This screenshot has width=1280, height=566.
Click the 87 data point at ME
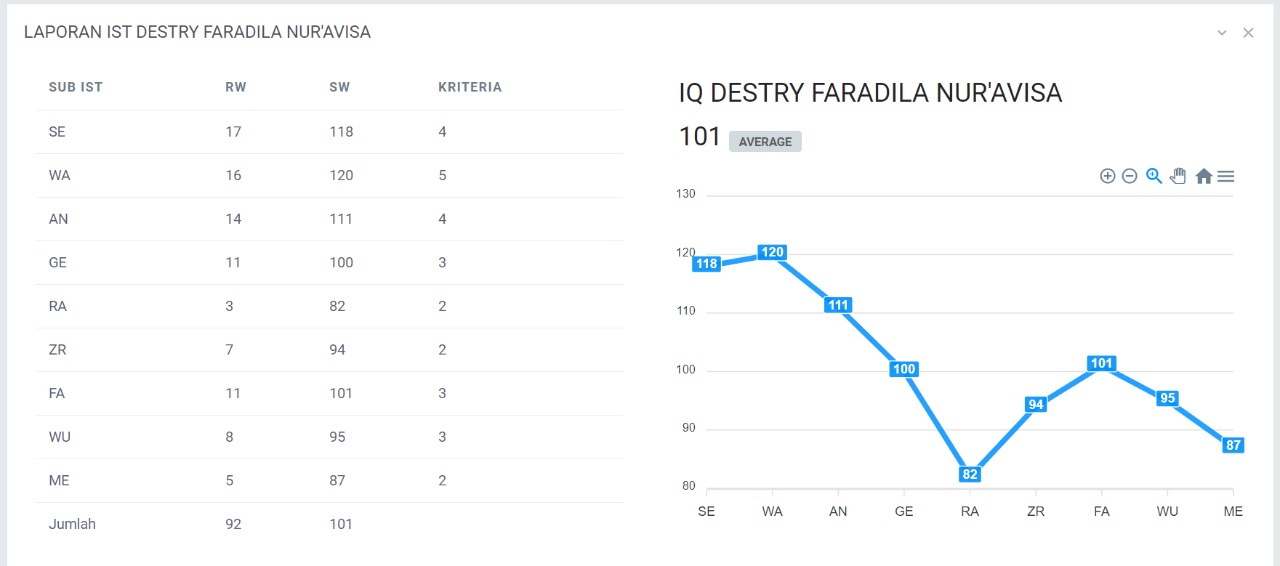pyautogui.click(x=1233, y=445)
